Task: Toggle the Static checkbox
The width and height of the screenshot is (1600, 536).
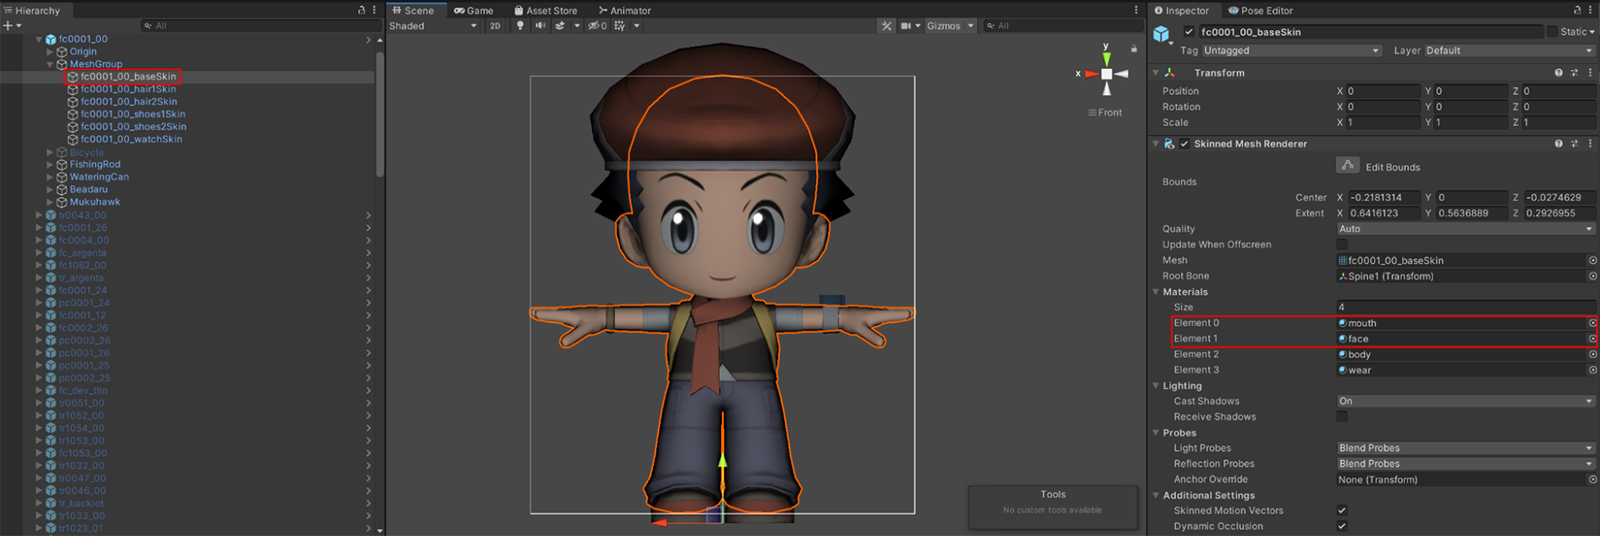Action: point(1552,32)
